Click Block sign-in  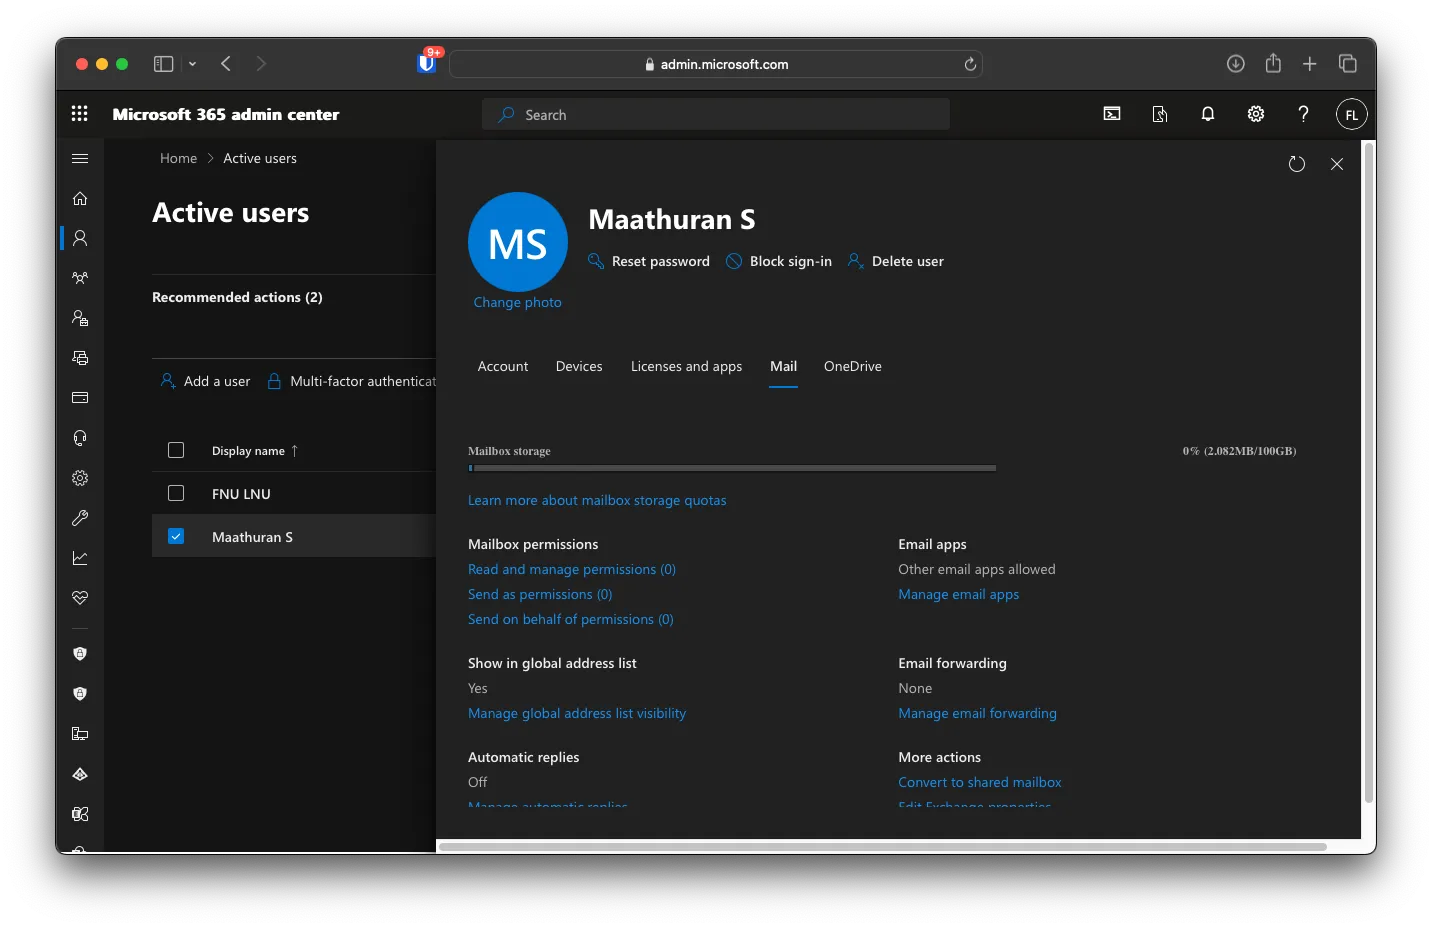click(x=779, y=261)
